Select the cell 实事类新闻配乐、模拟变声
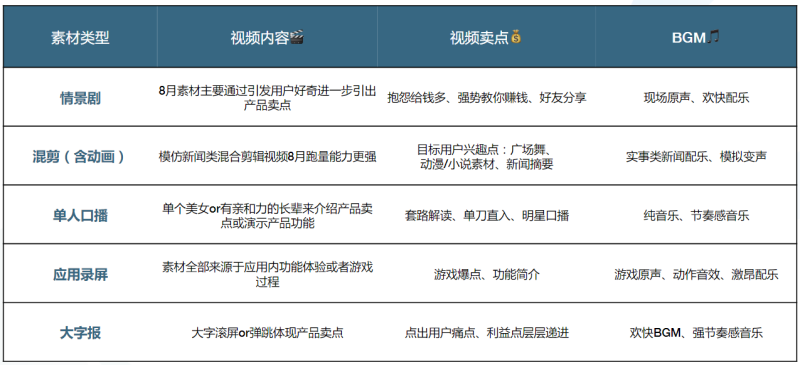 click(x=696, y=157)
